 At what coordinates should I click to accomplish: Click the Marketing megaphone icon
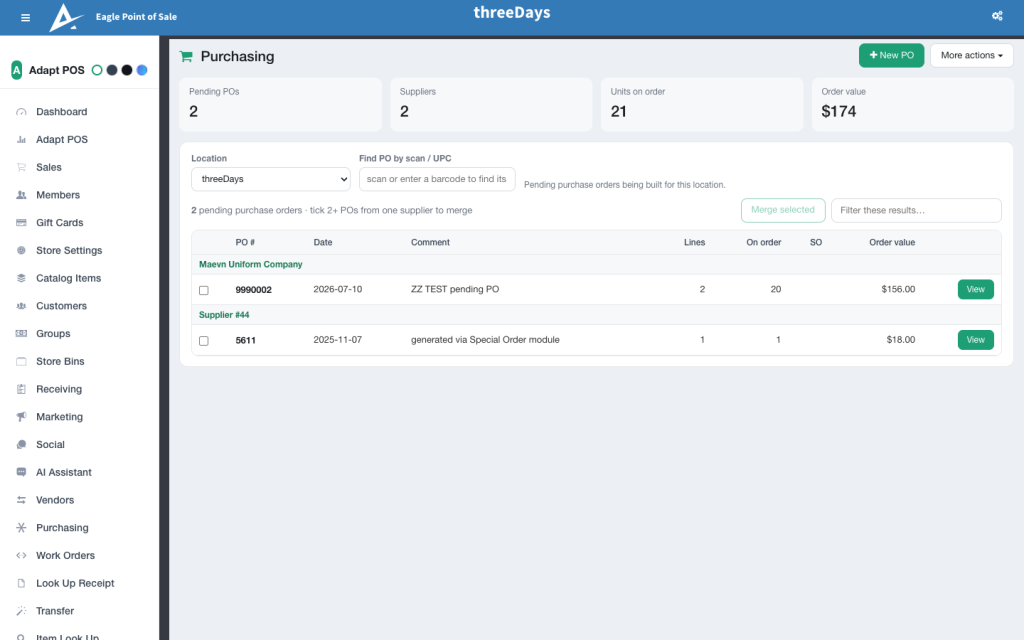click(21, 417)
